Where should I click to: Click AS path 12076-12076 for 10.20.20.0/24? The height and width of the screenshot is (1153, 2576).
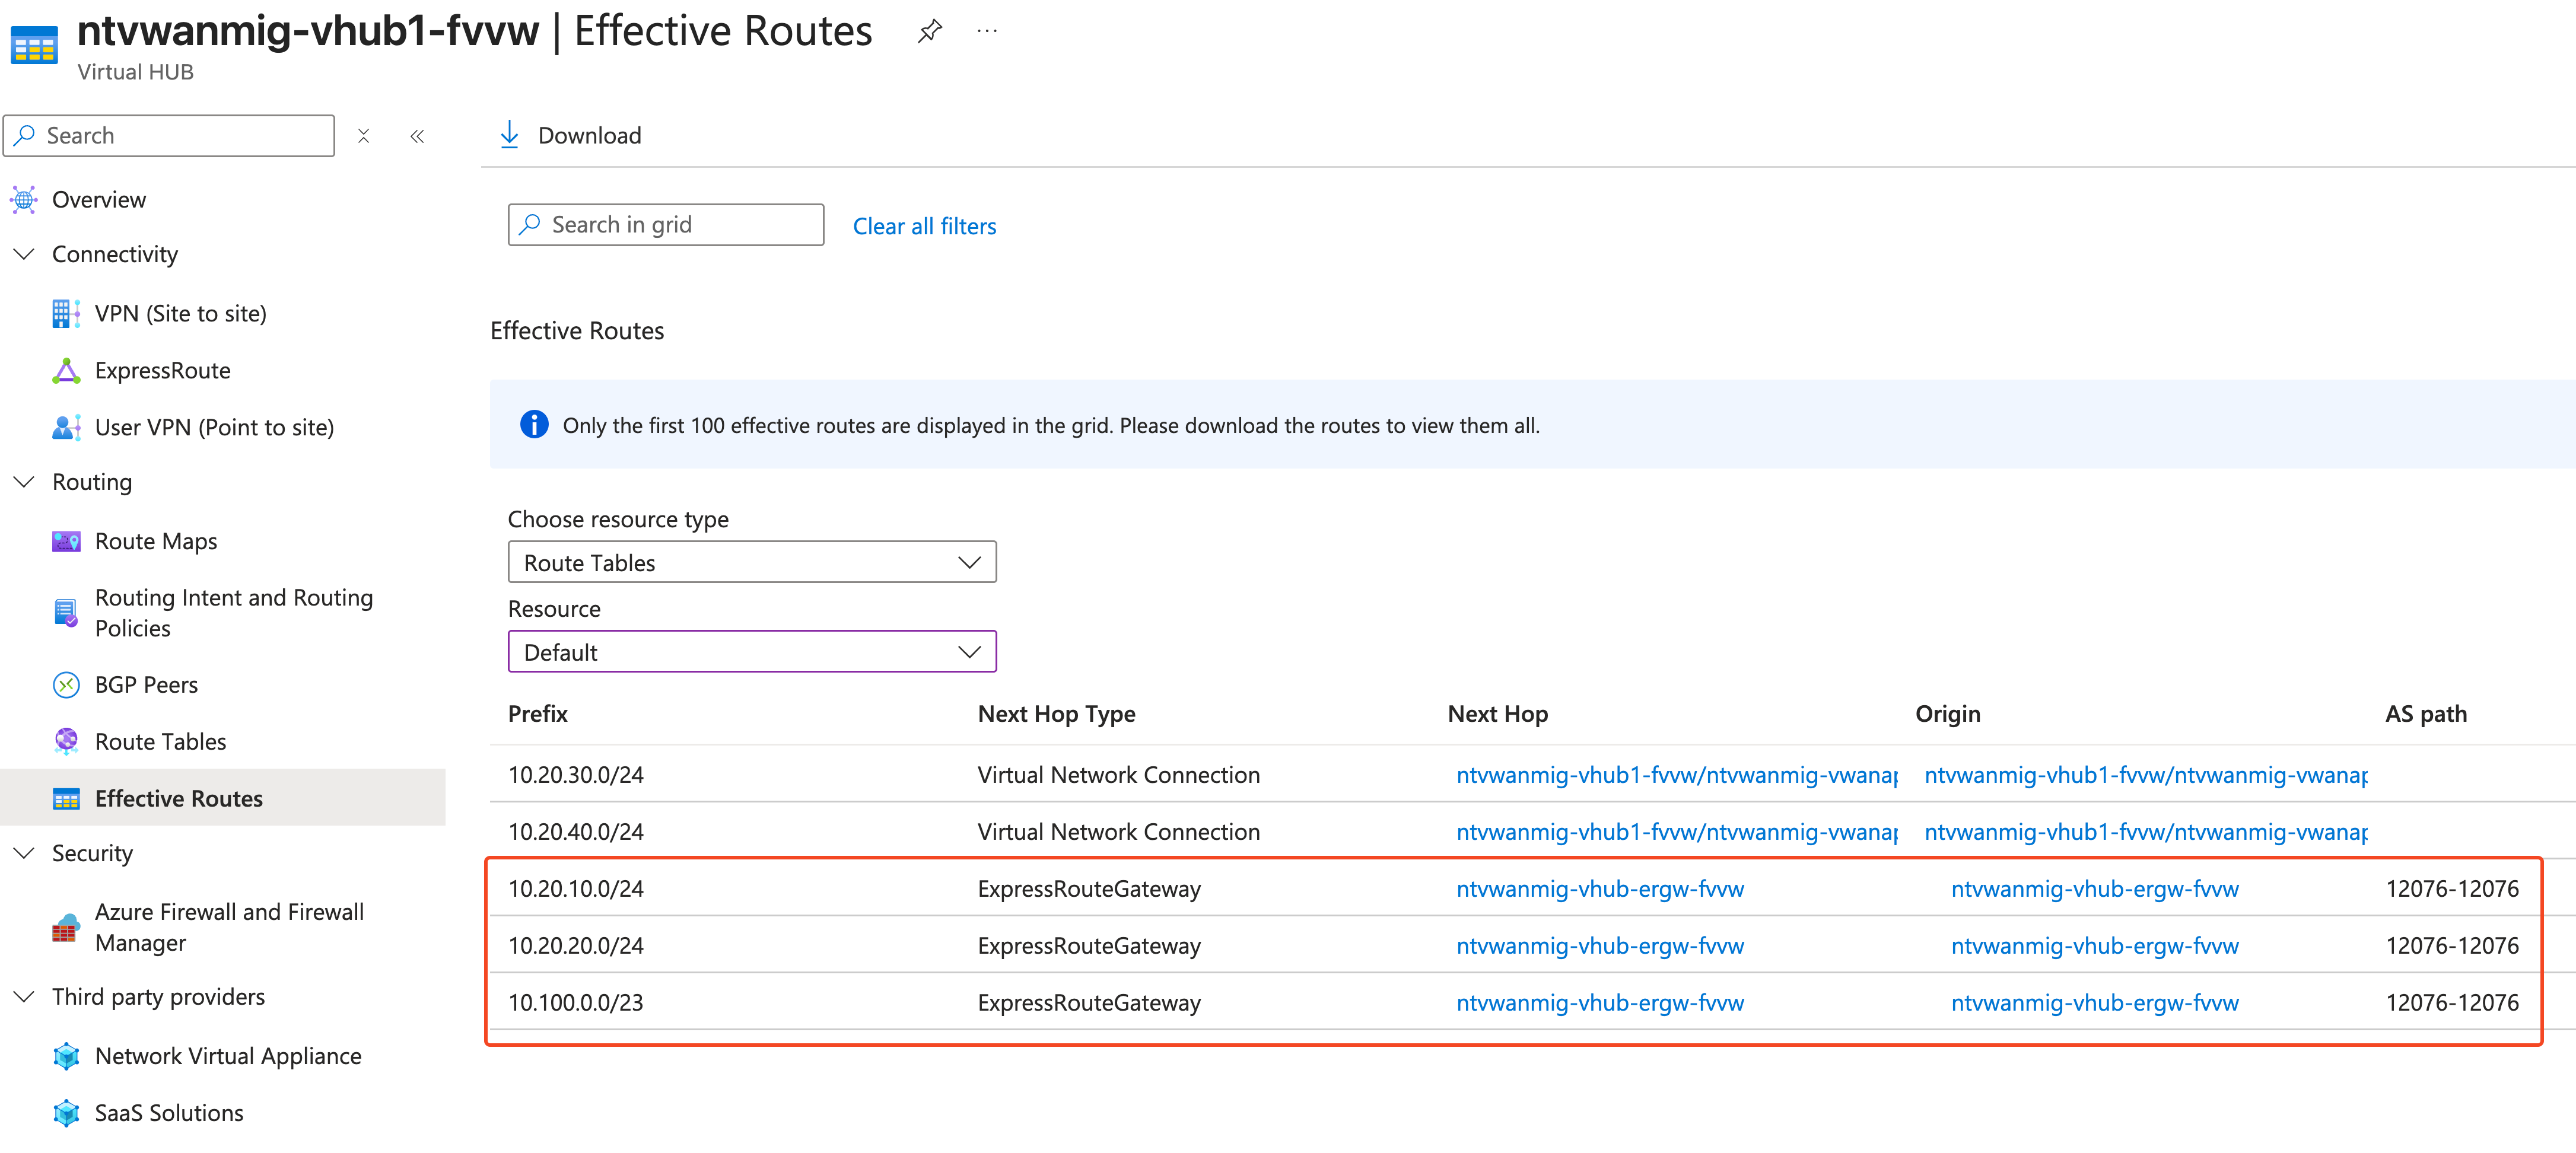pos(2452,946)
